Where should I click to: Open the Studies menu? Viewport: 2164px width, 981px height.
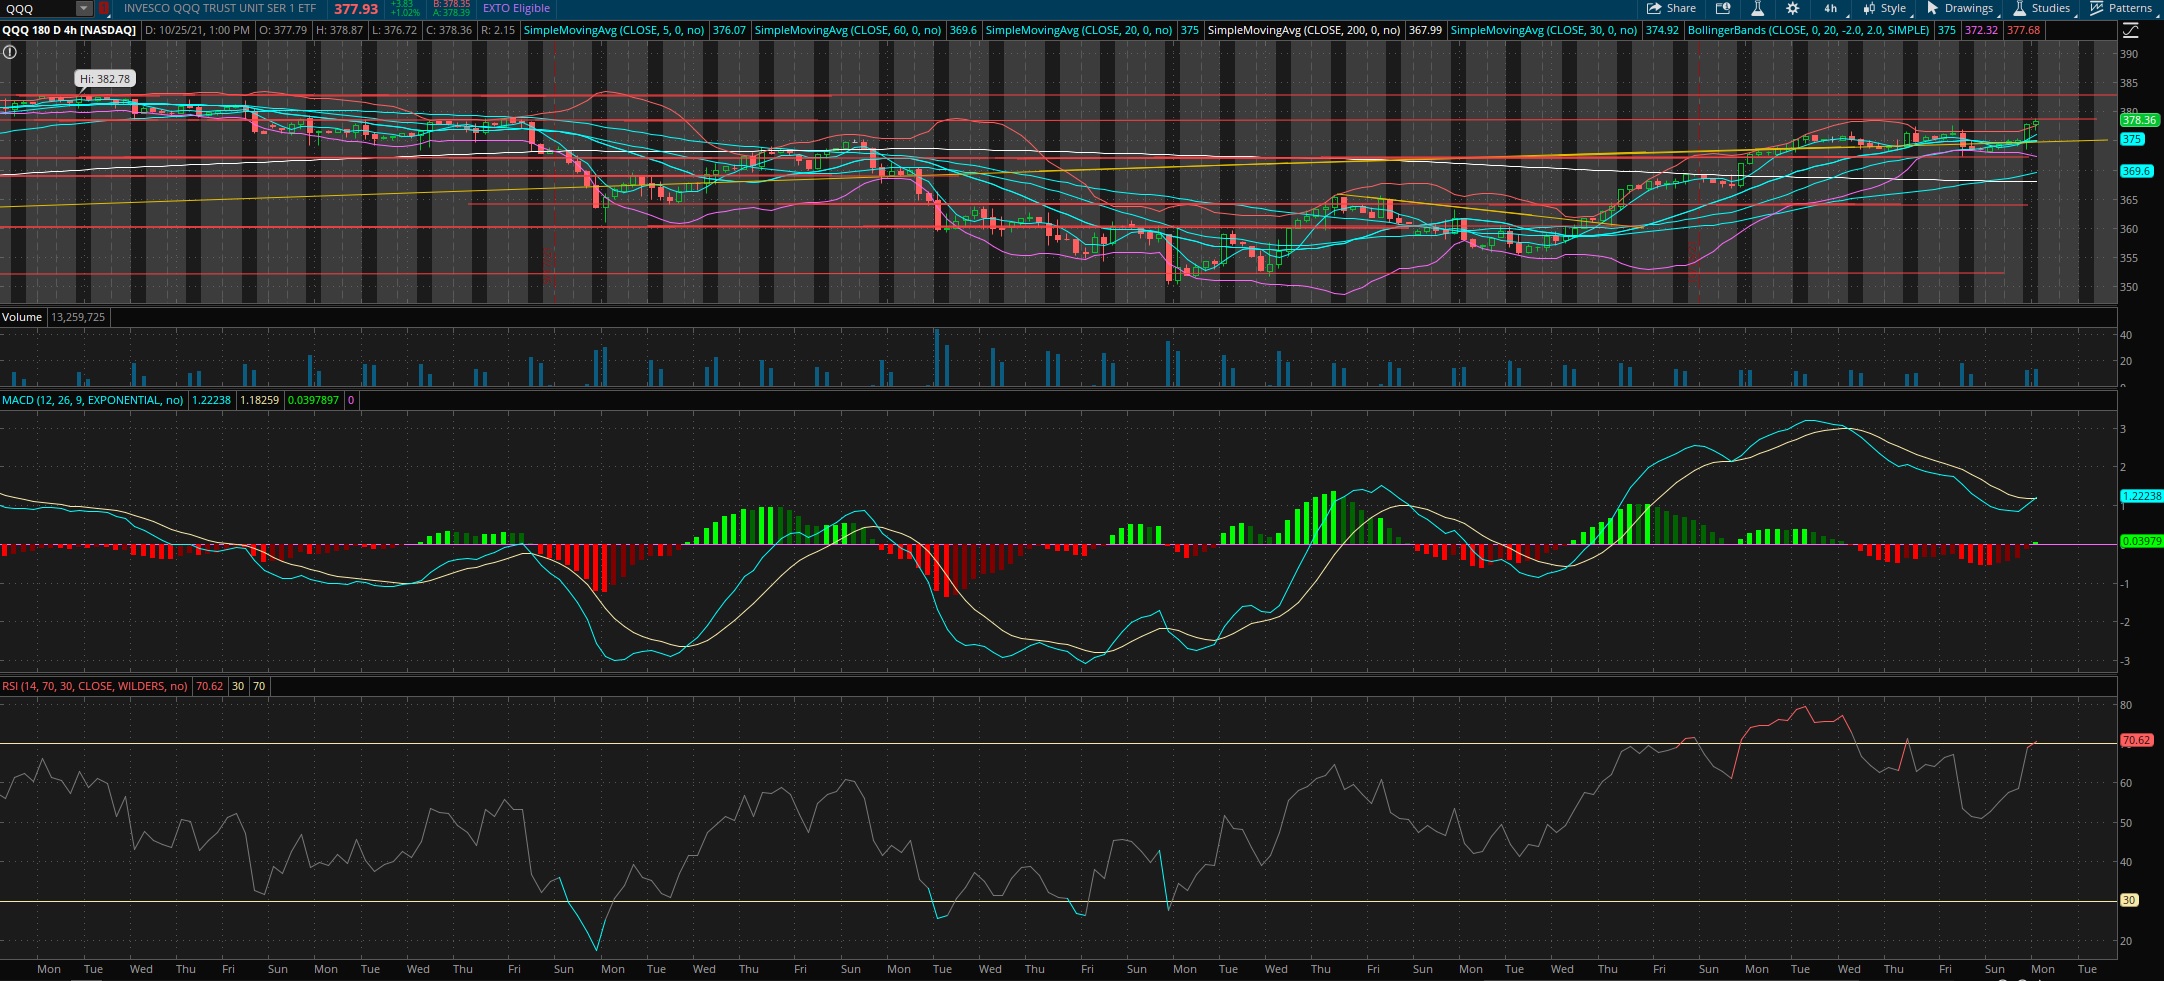[x=2041, y=8]
